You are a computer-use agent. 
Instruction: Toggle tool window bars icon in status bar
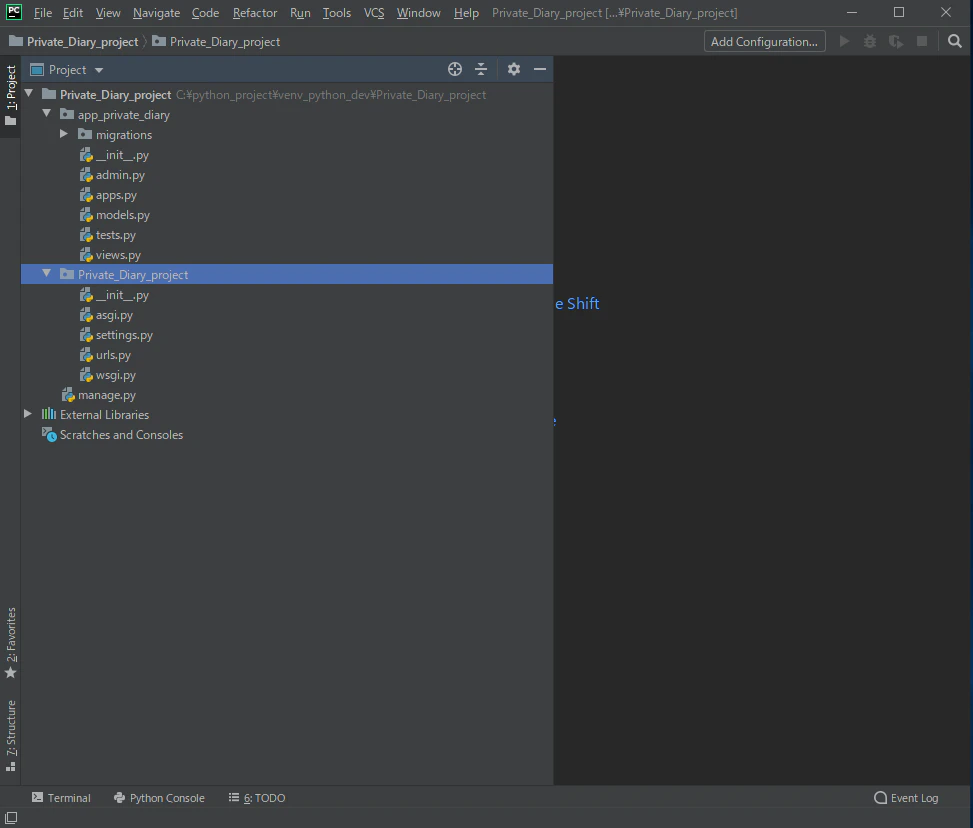[11, 817]
